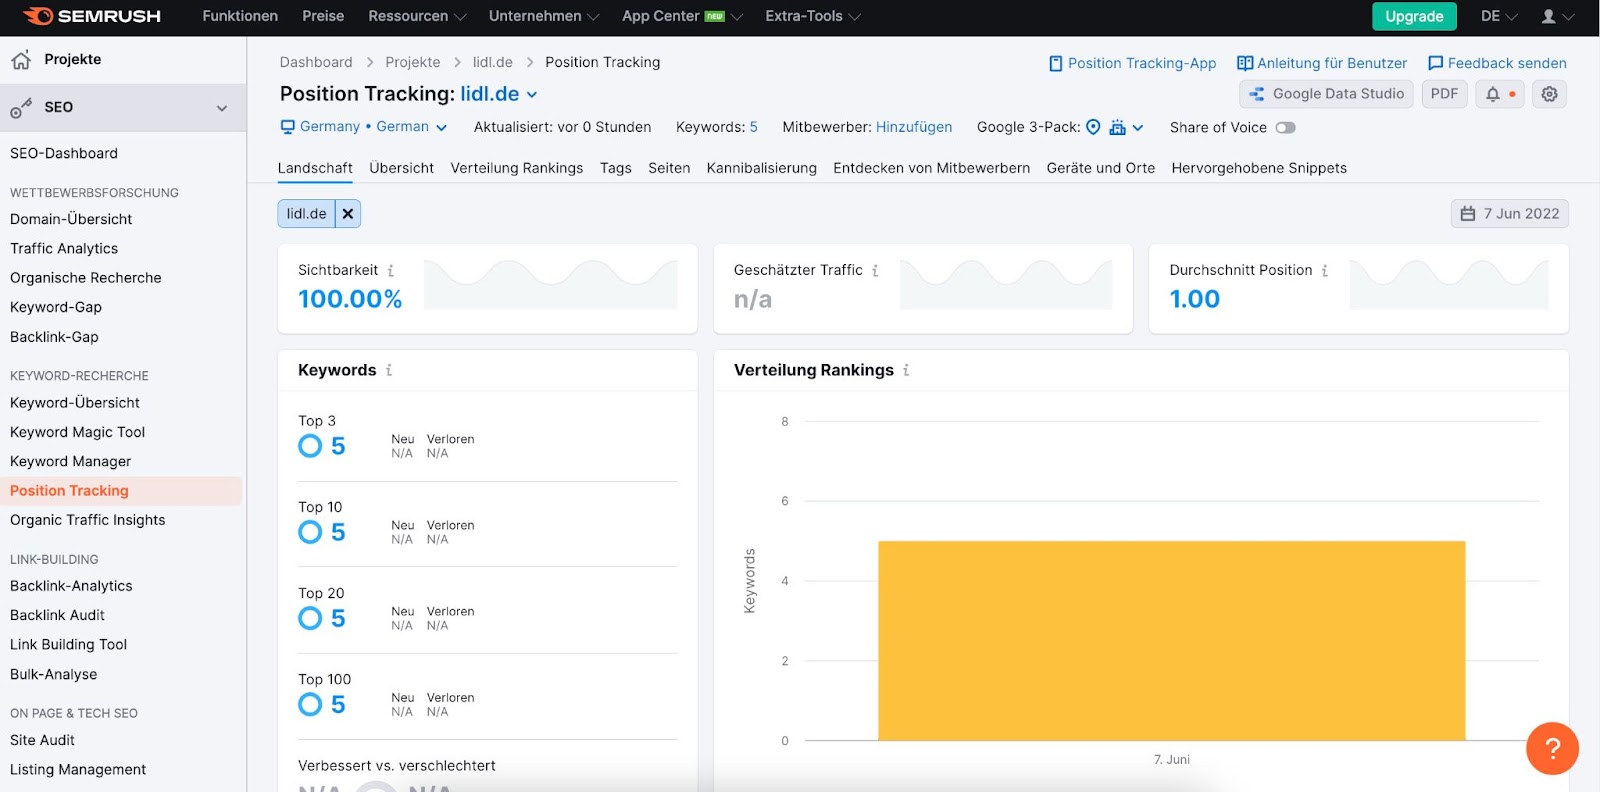Show info for Durchschnitt Position
Viewport: 1600px width, 792px height.
point(1325,271)
